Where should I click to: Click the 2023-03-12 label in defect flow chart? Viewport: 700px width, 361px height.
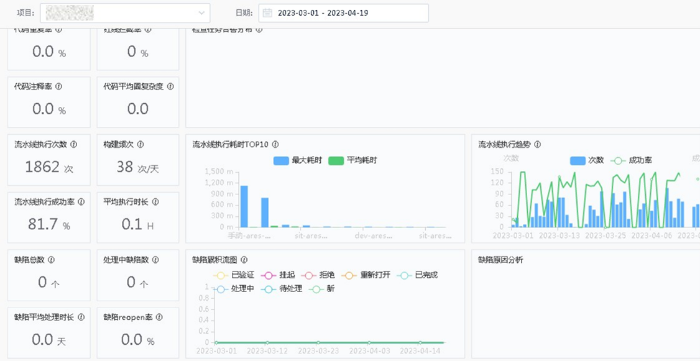267,351
